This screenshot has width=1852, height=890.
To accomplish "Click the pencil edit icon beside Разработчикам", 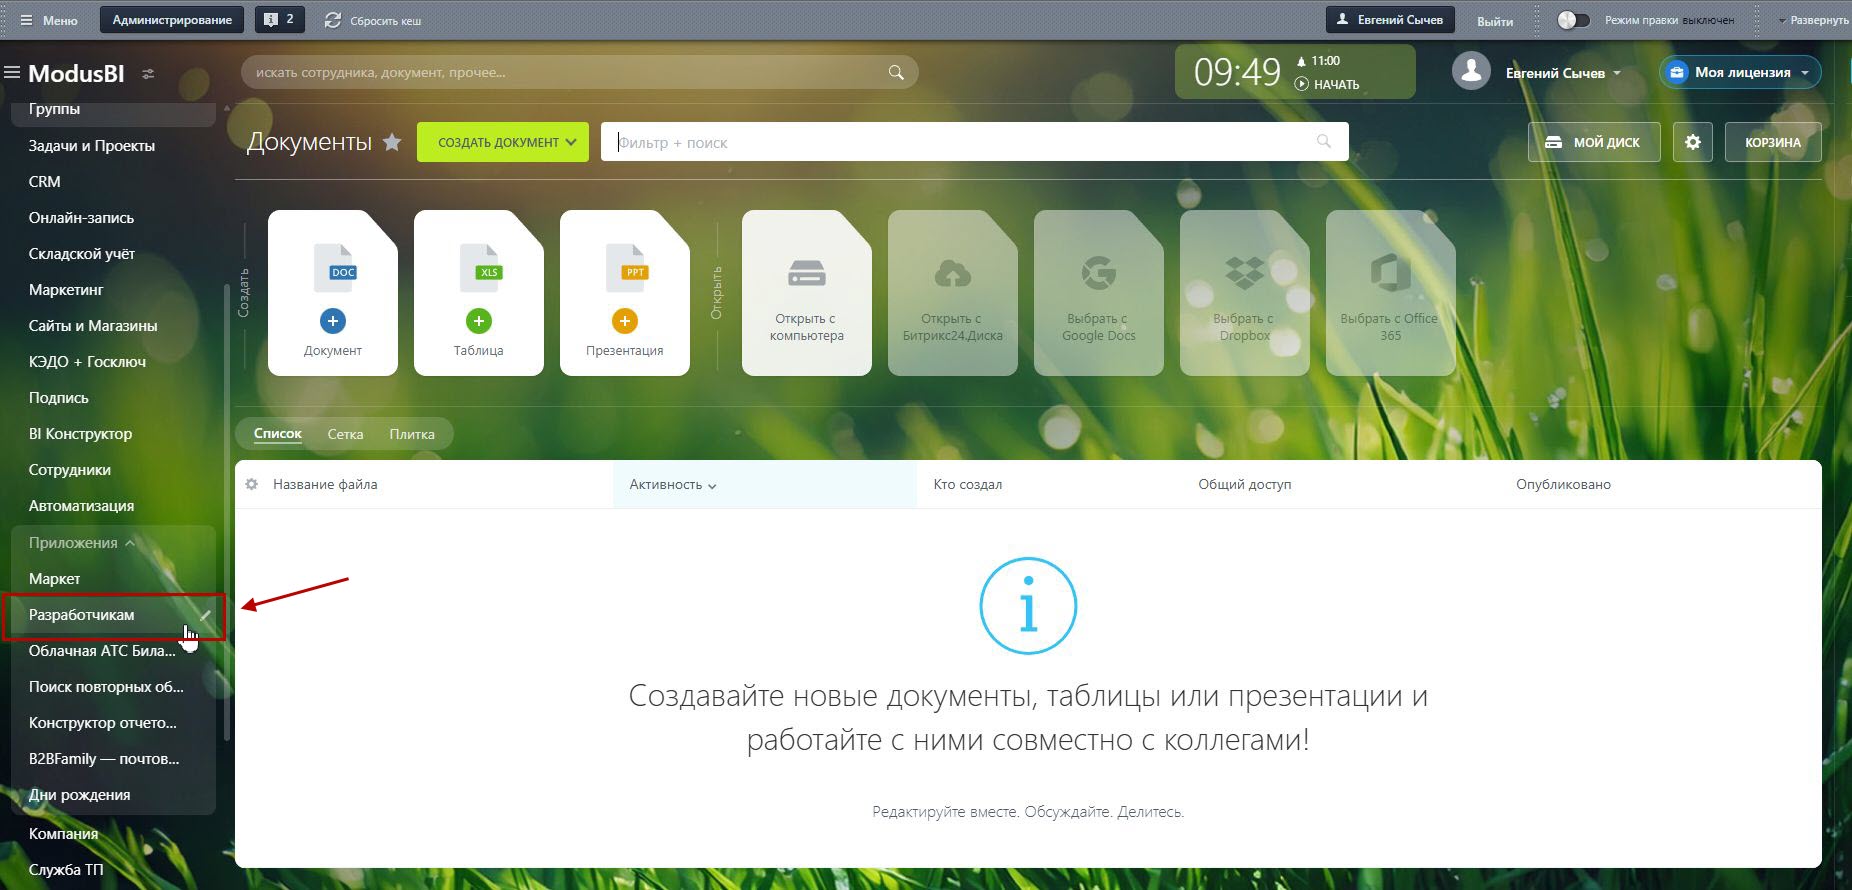I will tap(206, 615).
